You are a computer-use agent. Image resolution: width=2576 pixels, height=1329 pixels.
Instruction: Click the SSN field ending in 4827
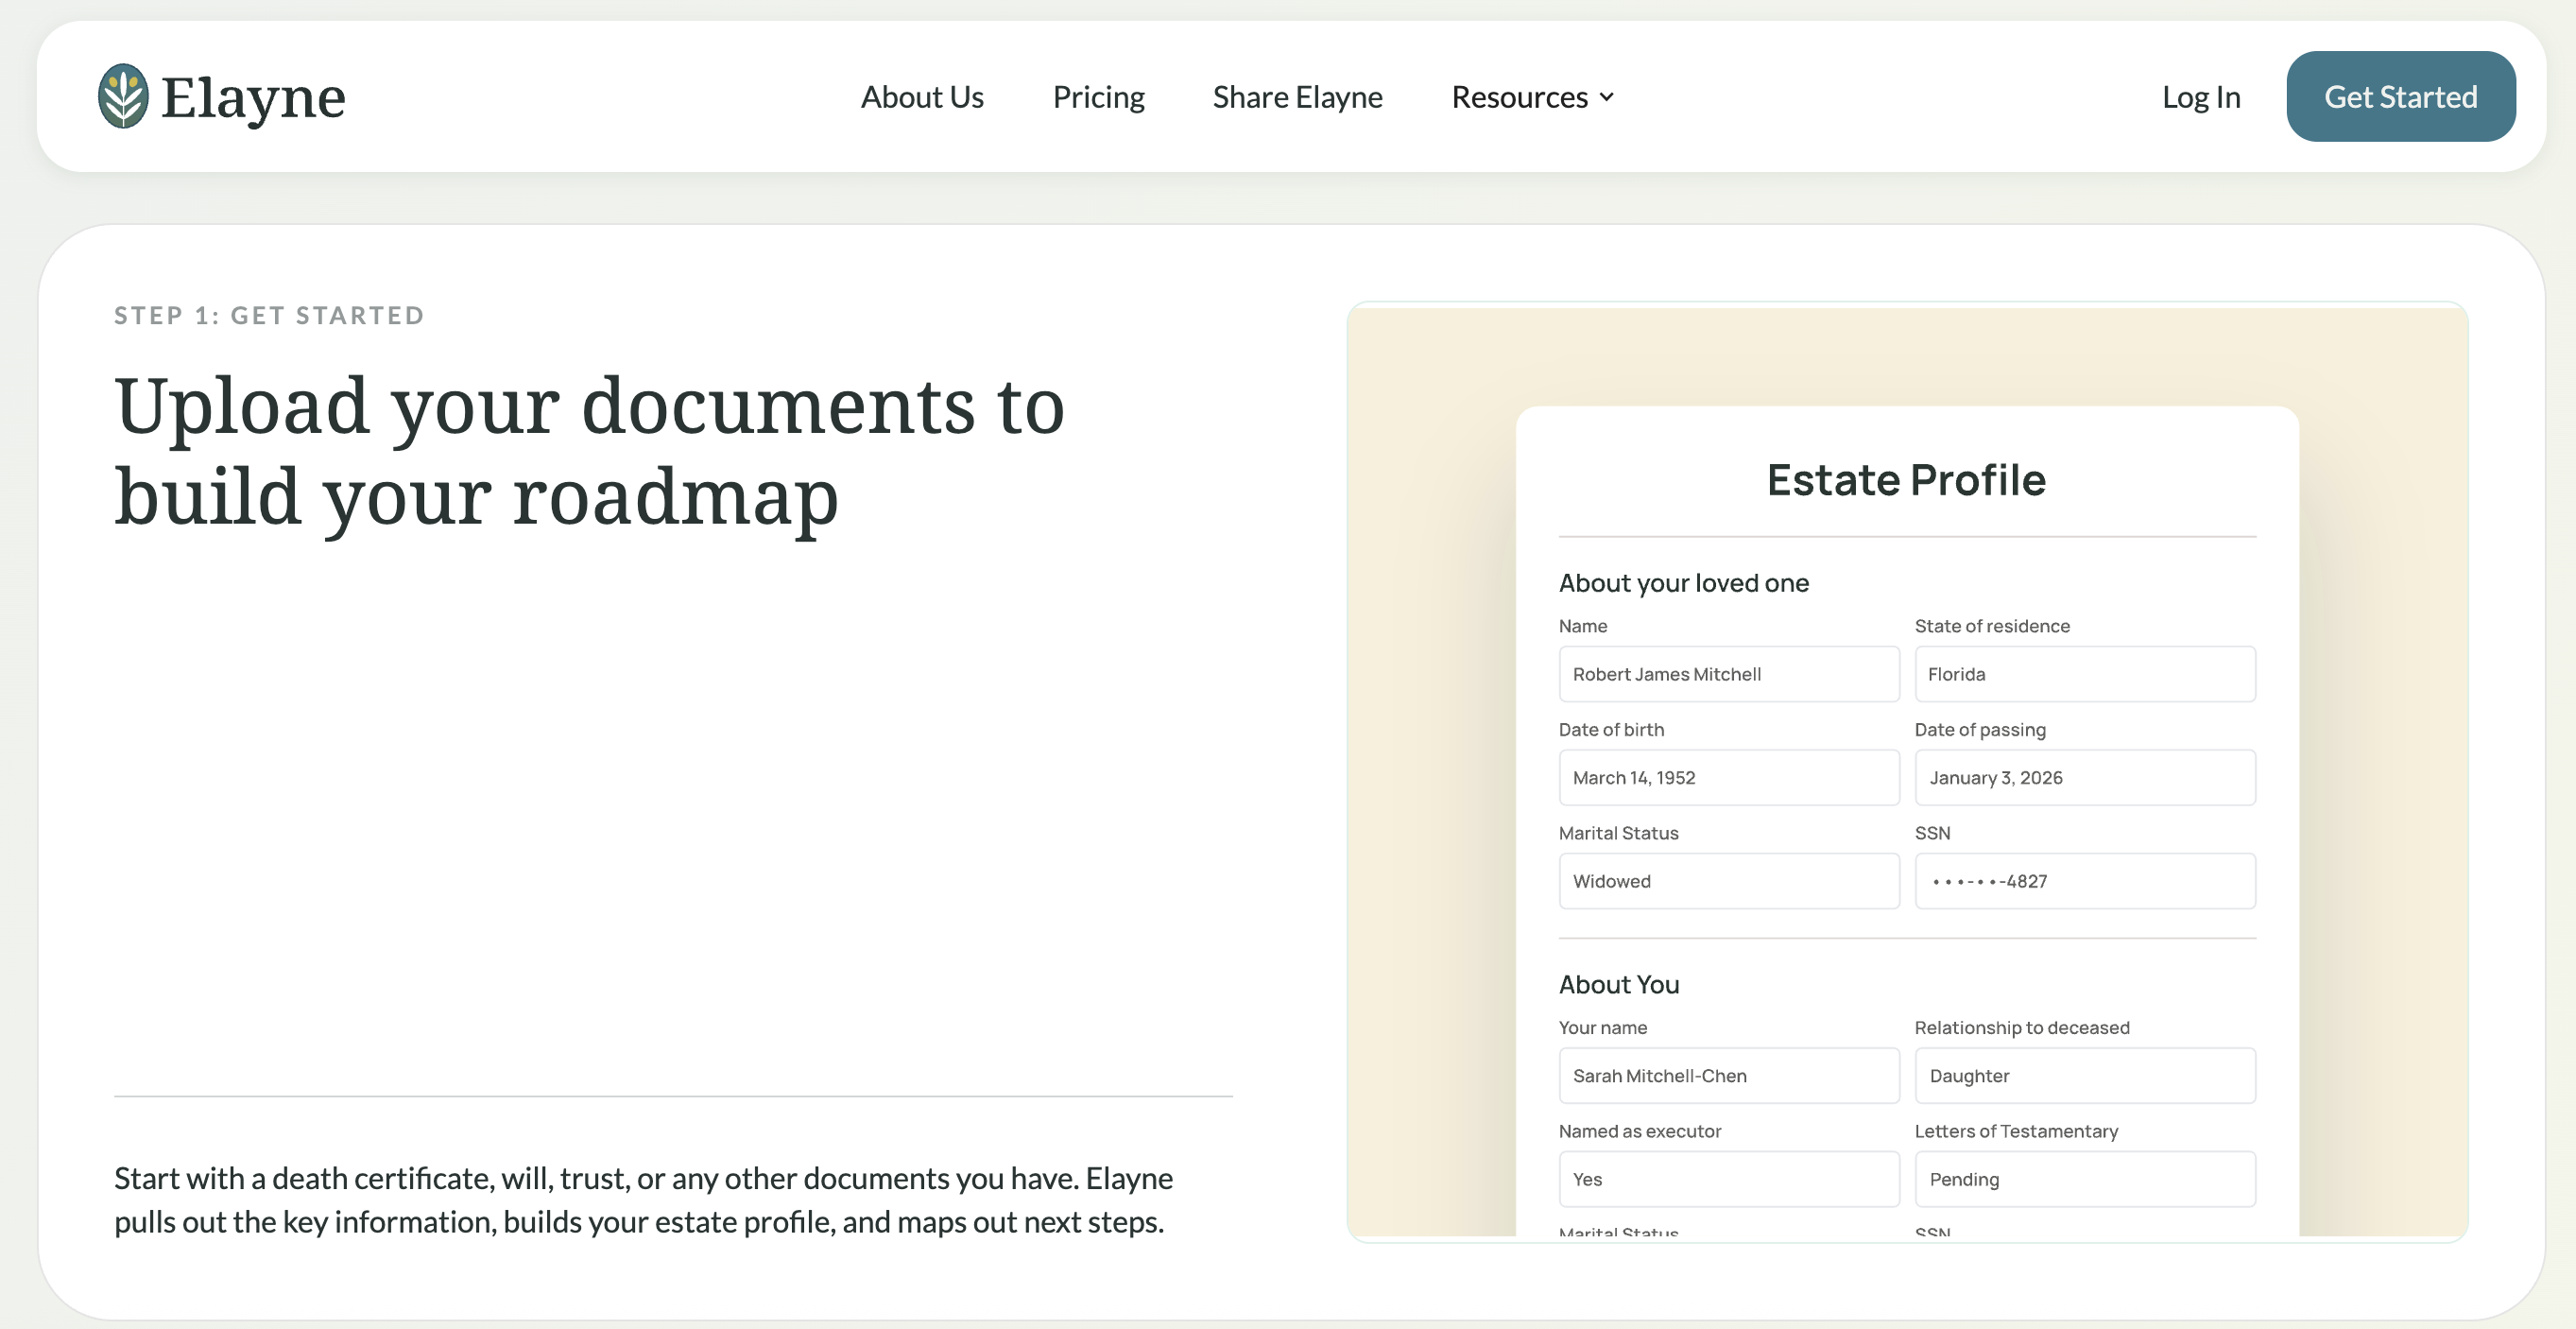click(2085, 881)
